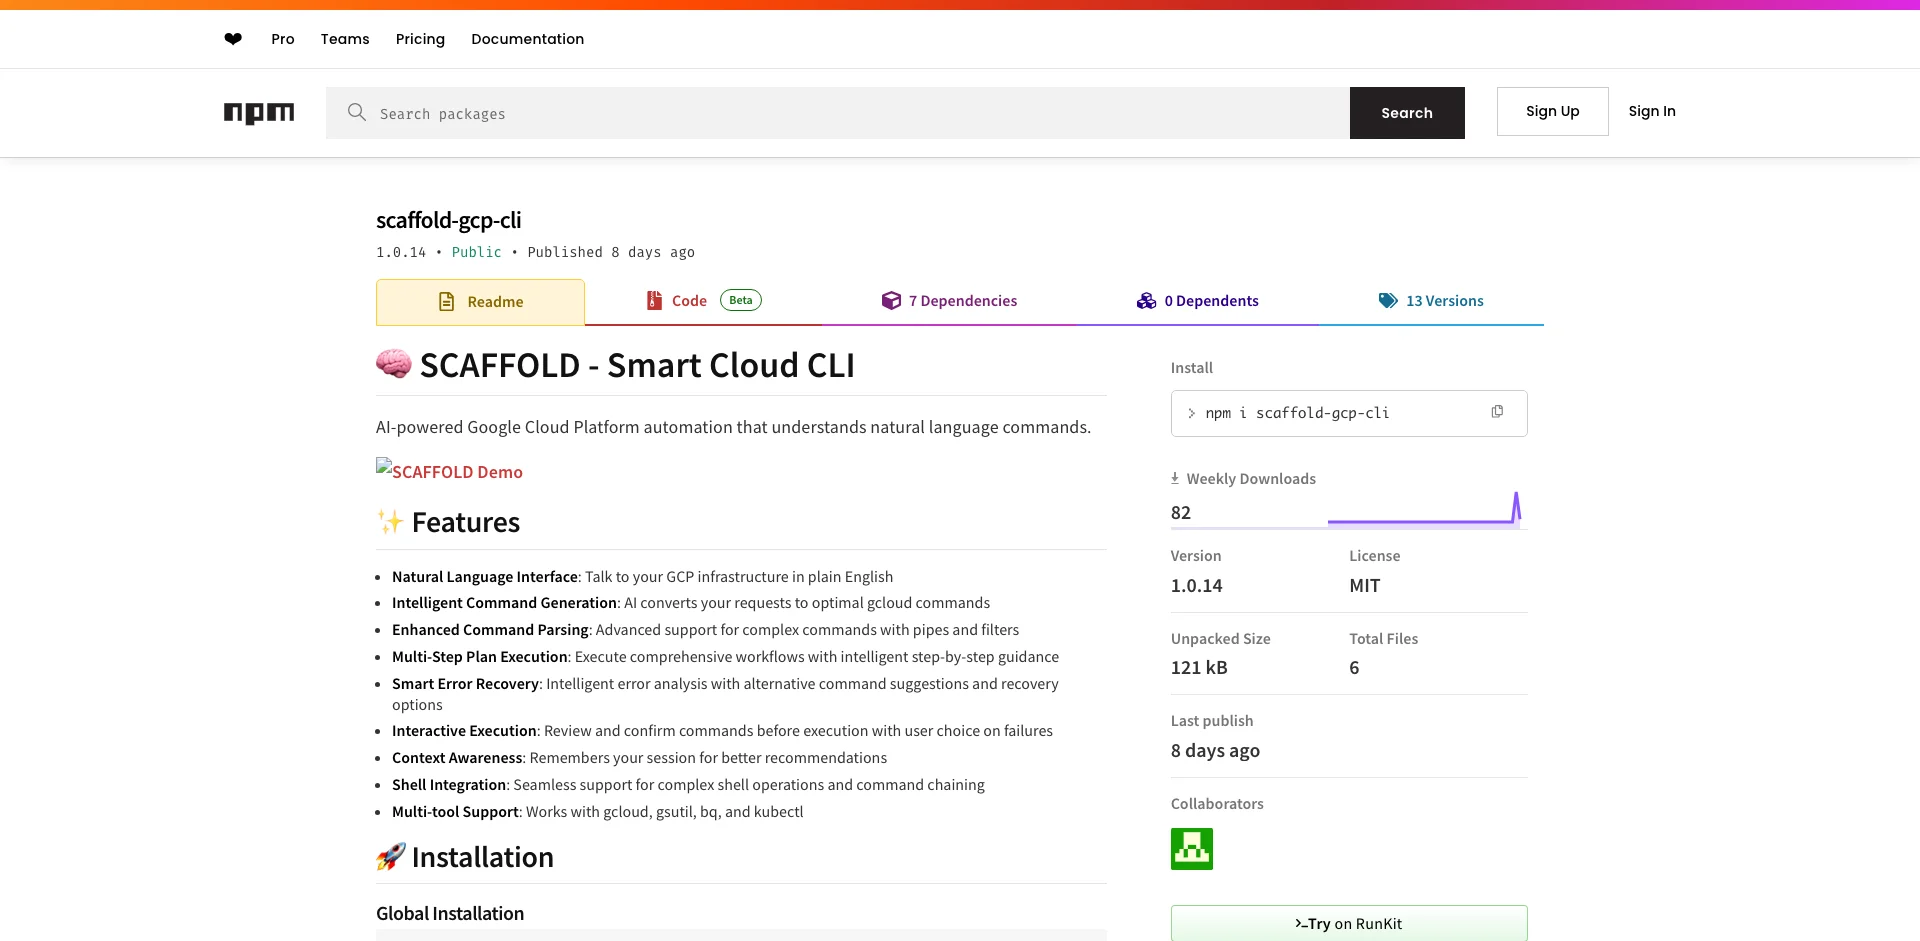The image size is (1920, 941).
Task: Open the collaborator avatar profile
Action: (1191, 848)
